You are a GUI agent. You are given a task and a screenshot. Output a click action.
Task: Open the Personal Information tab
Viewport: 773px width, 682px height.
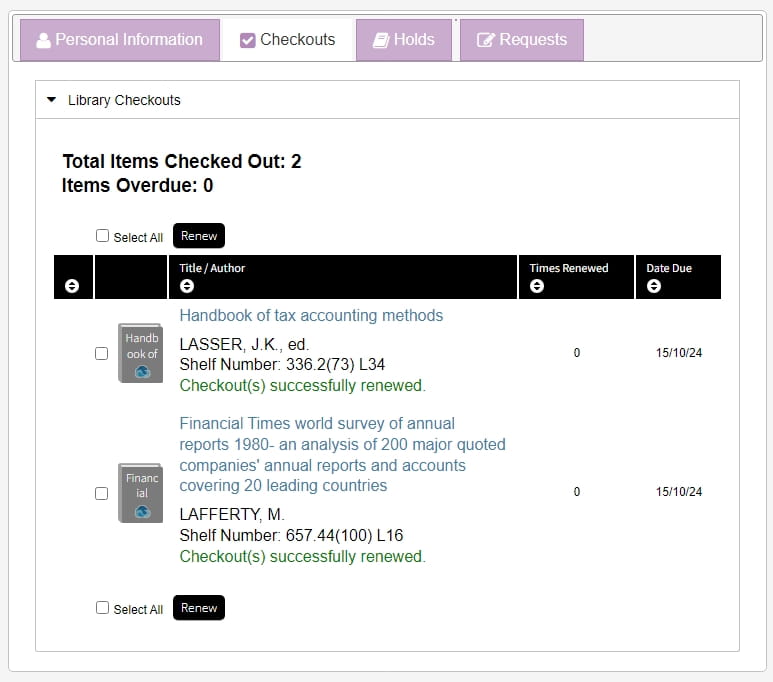[x=119, y=40]
